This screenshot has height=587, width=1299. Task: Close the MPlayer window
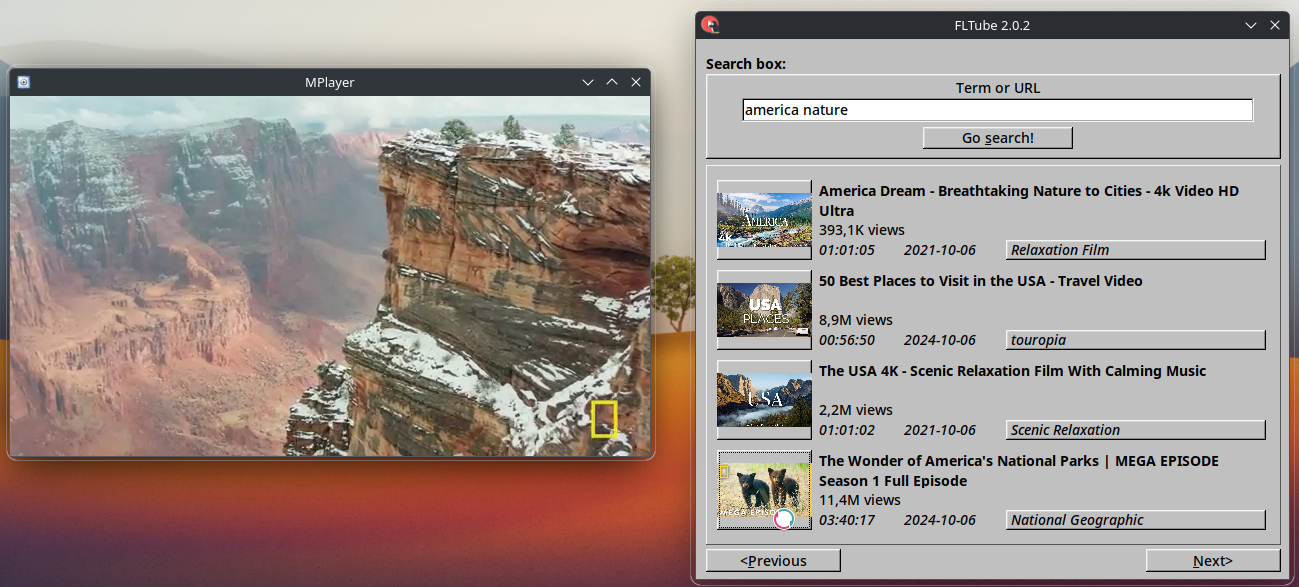click(x=636, y=82)
